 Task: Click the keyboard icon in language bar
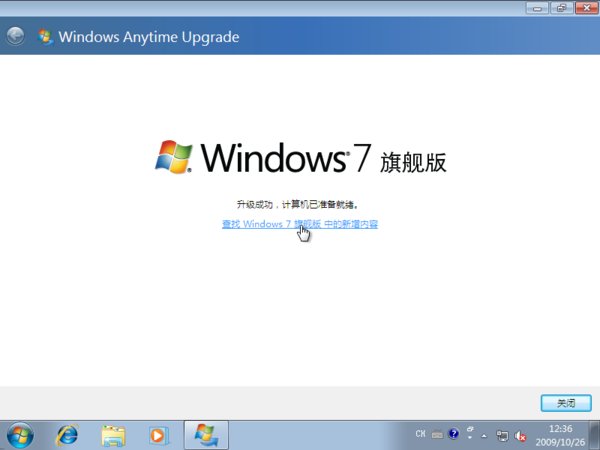(x=437, y=435)
